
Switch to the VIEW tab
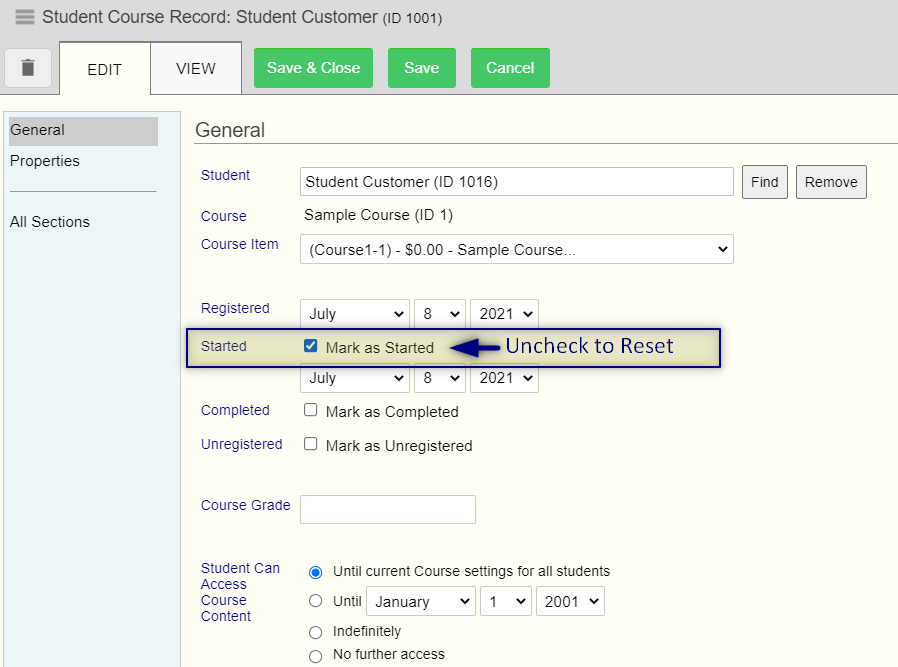[196, 69]
